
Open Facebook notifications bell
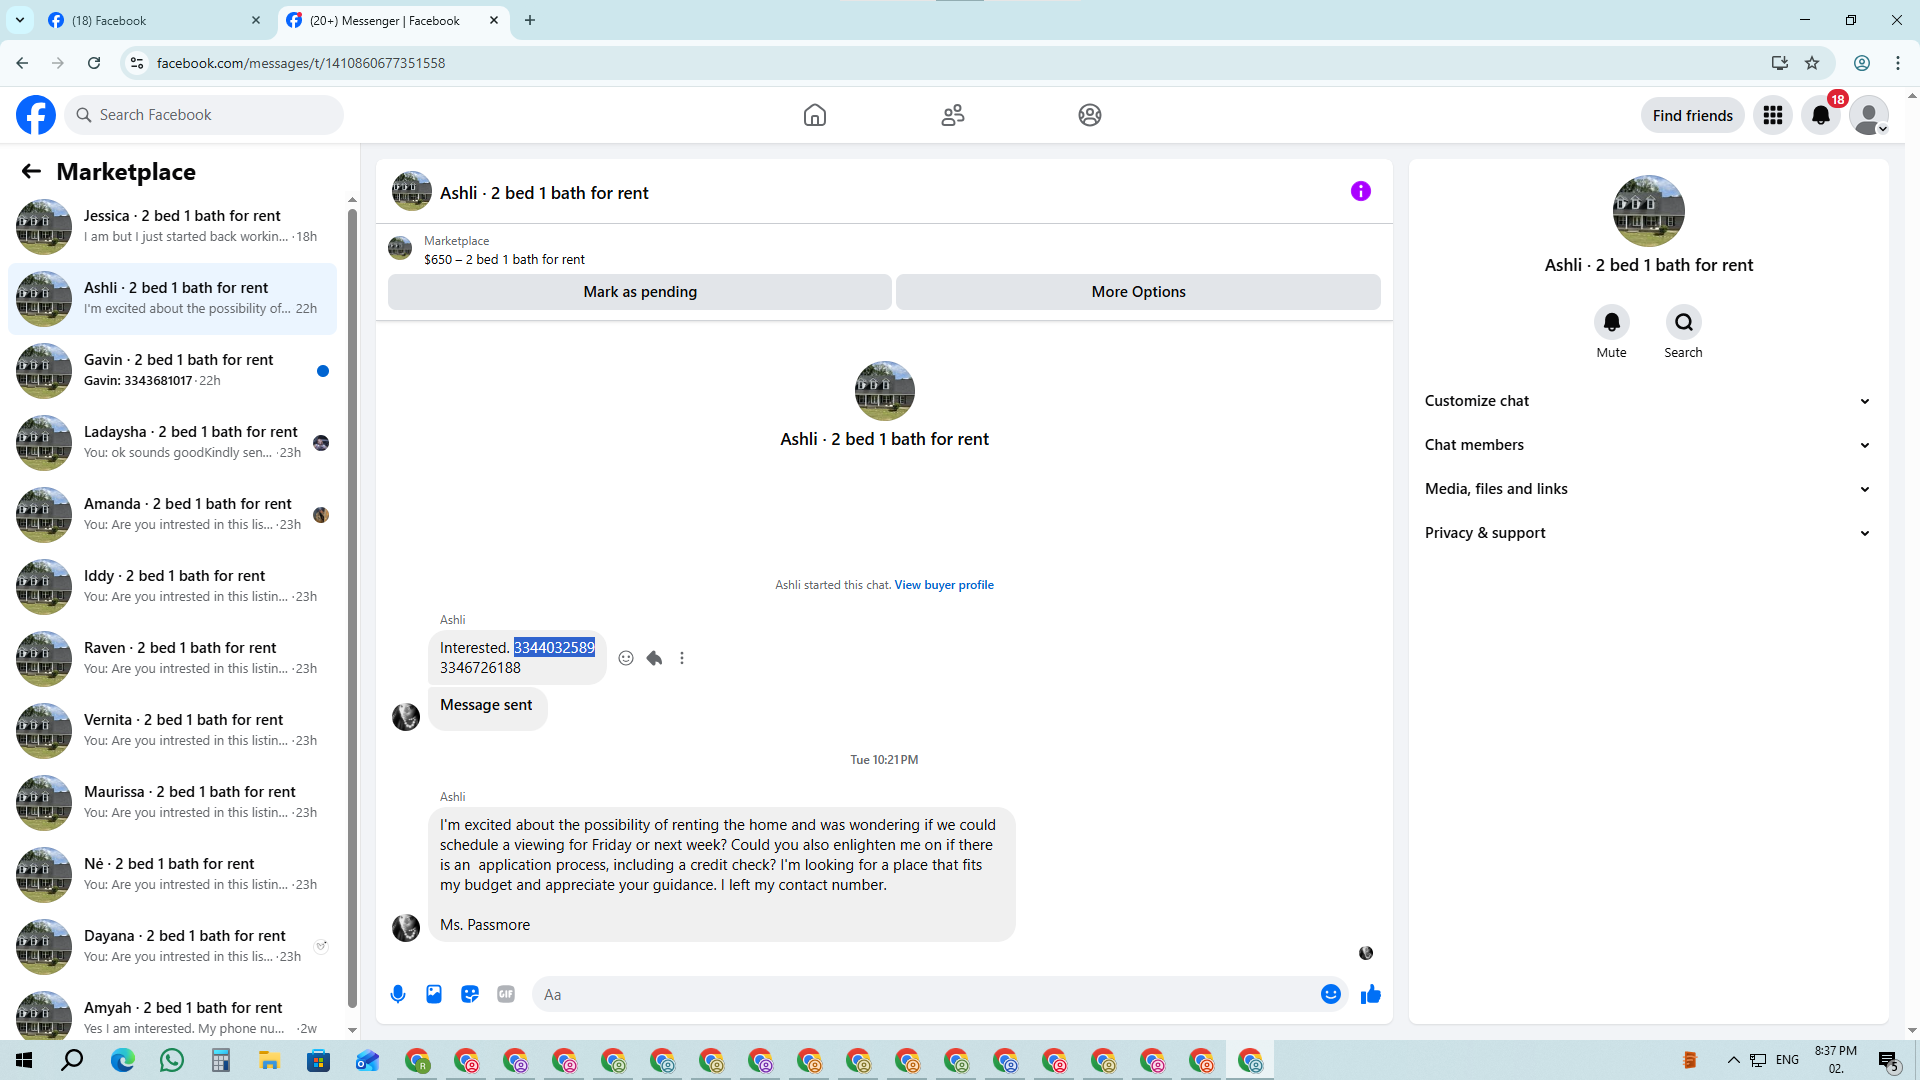(1821, 115)
